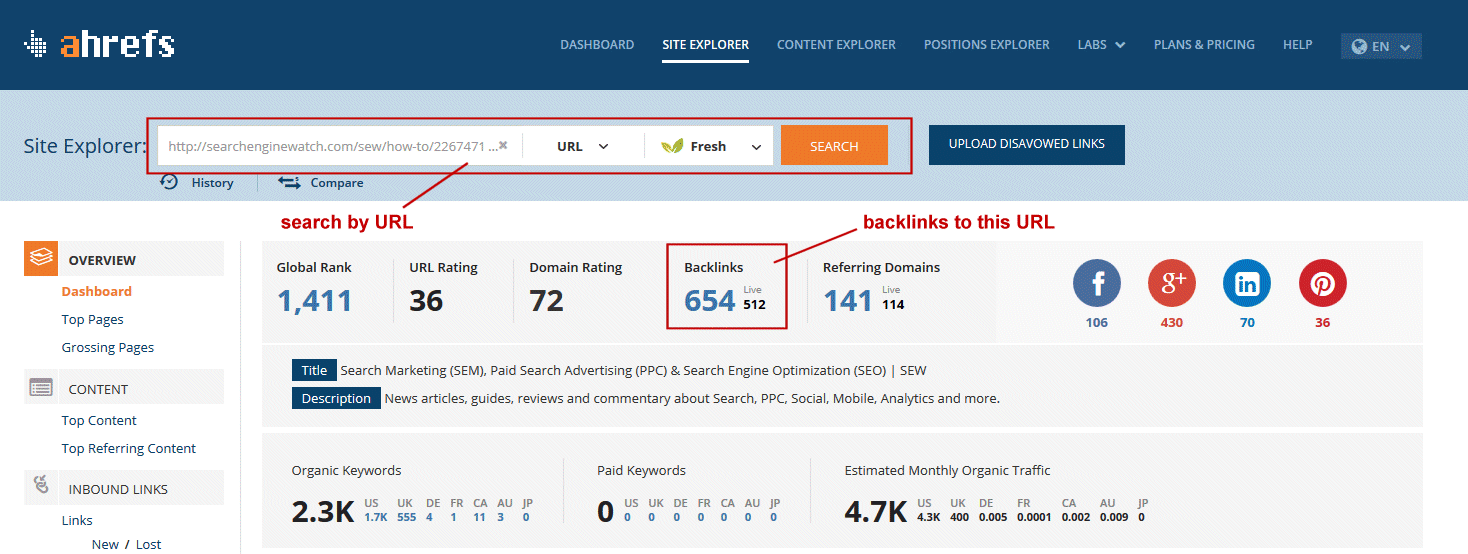
Task: Click the Description label tag
Action: [336, 398]
